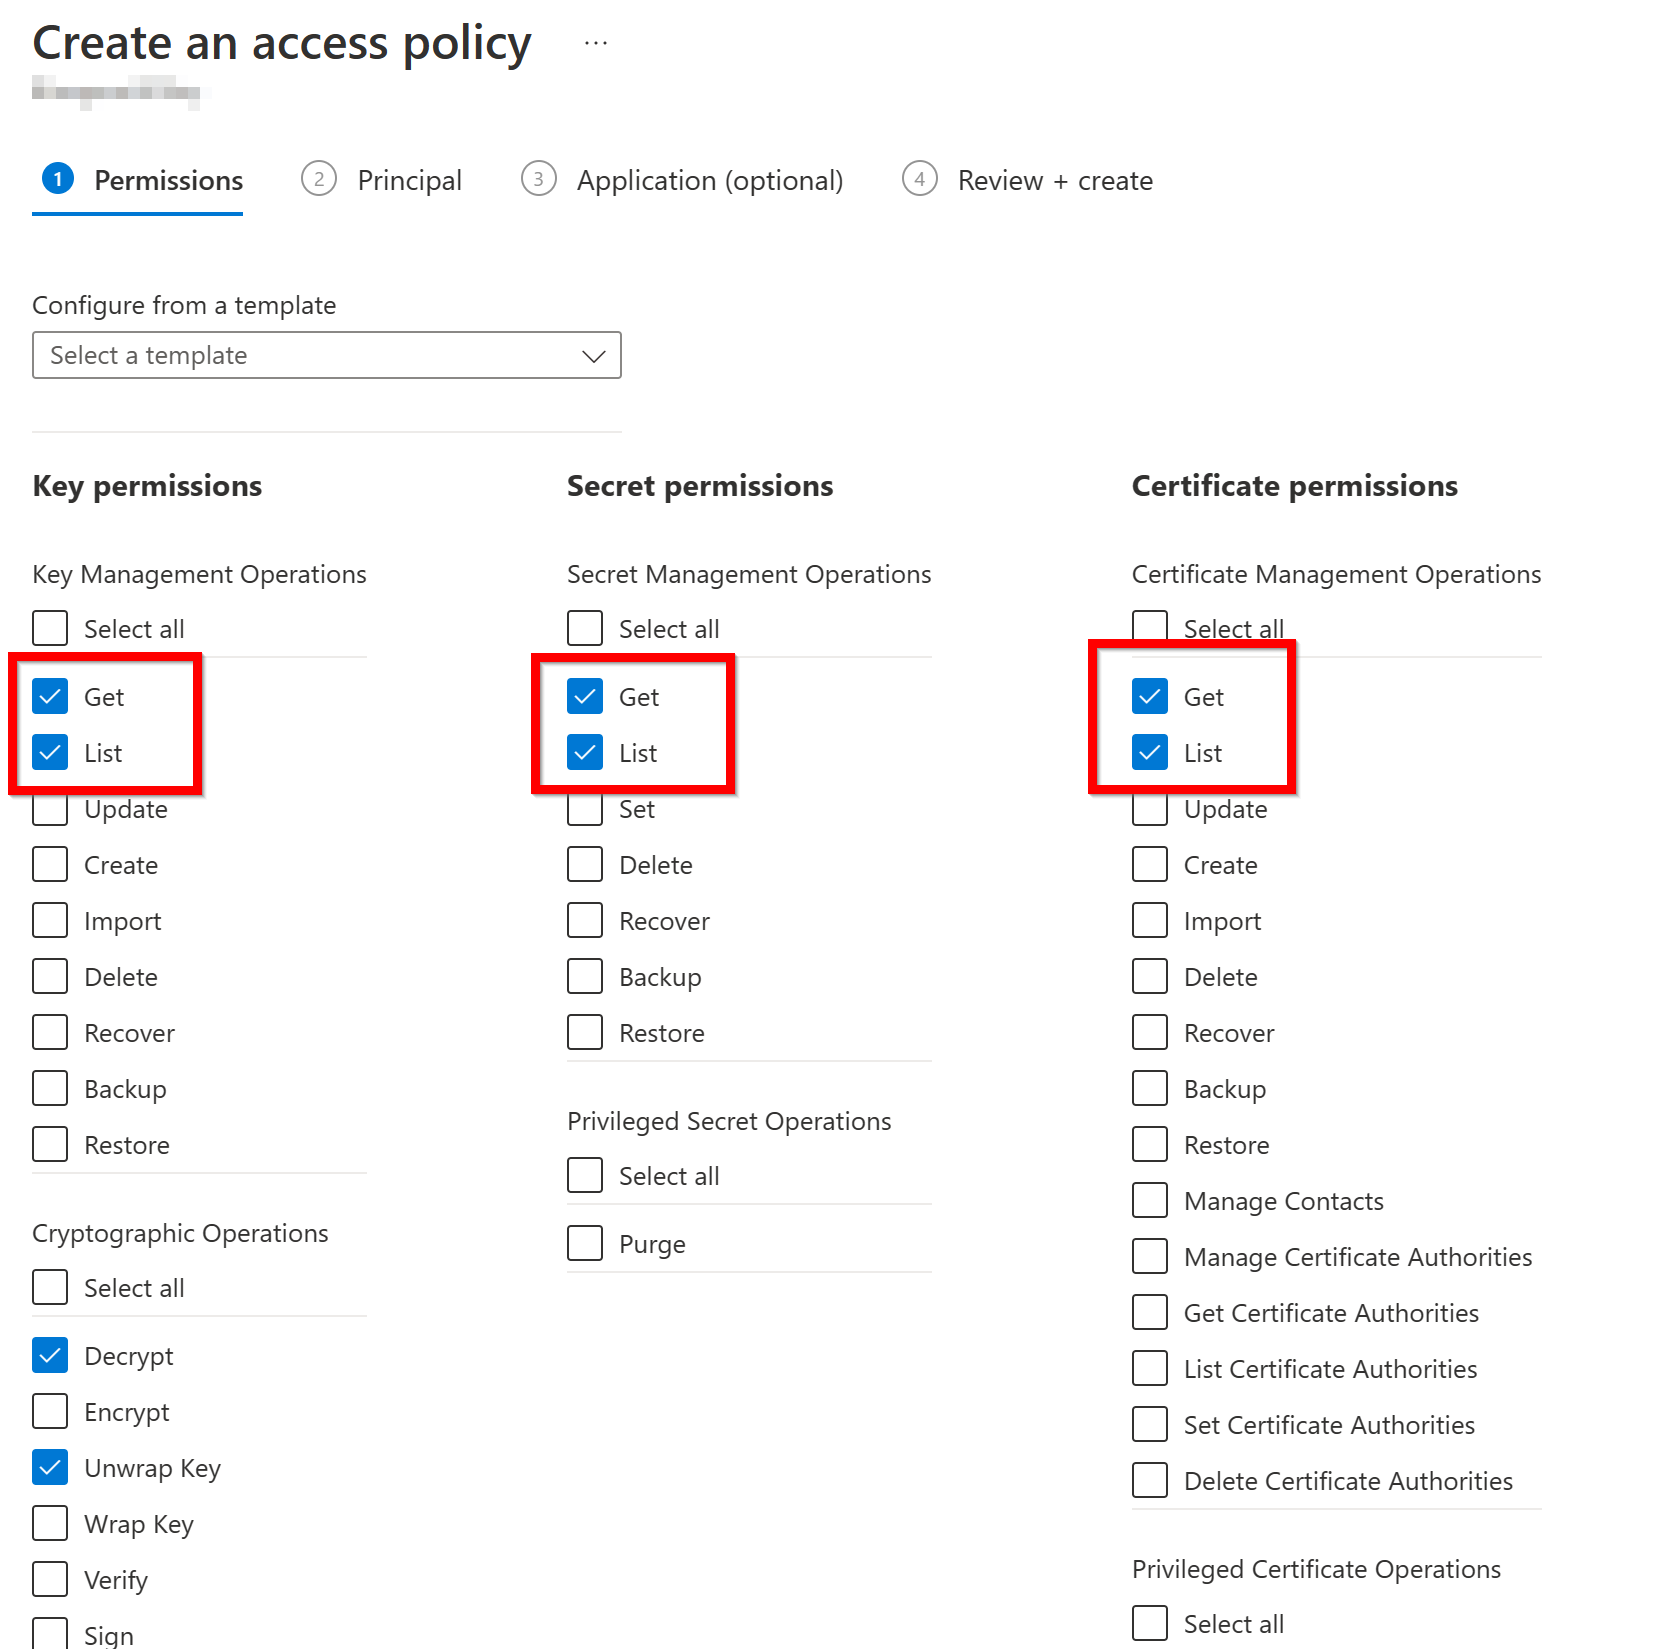This screenshot has height=1649, width=1663.
Task: Click the Review + create step circle
Action: click(919, 179)
